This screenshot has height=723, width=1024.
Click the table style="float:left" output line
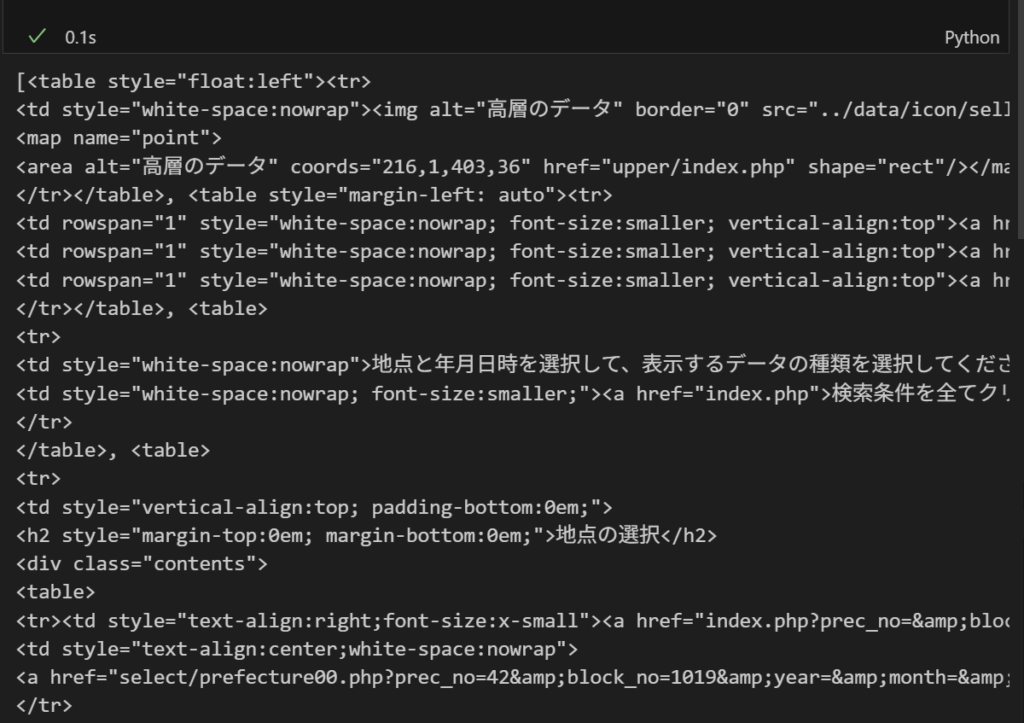click(x=193, y=81)
